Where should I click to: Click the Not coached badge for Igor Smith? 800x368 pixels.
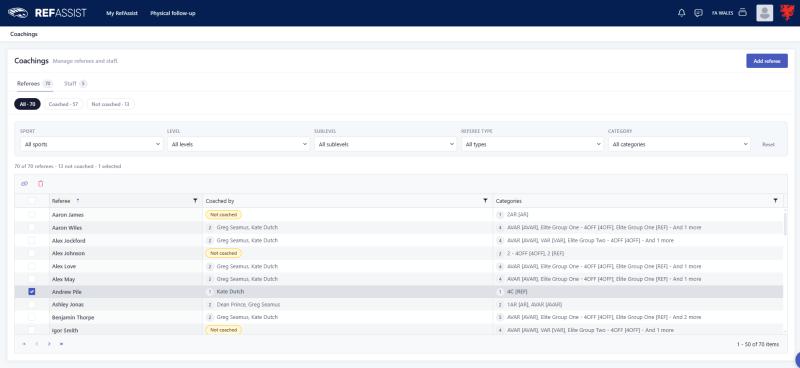coord(223,330)
